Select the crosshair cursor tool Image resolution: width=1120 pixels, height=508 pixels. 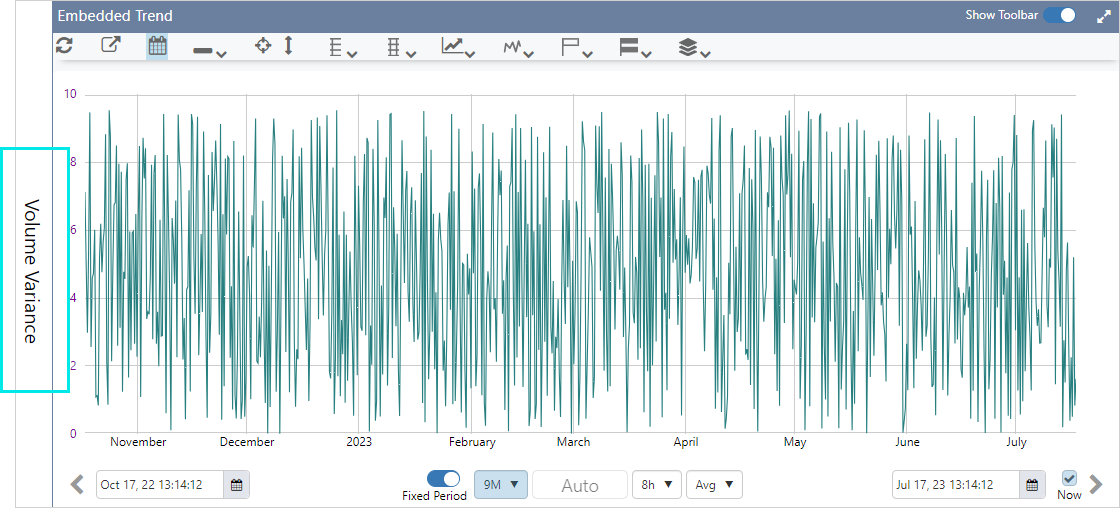(263, 46)
